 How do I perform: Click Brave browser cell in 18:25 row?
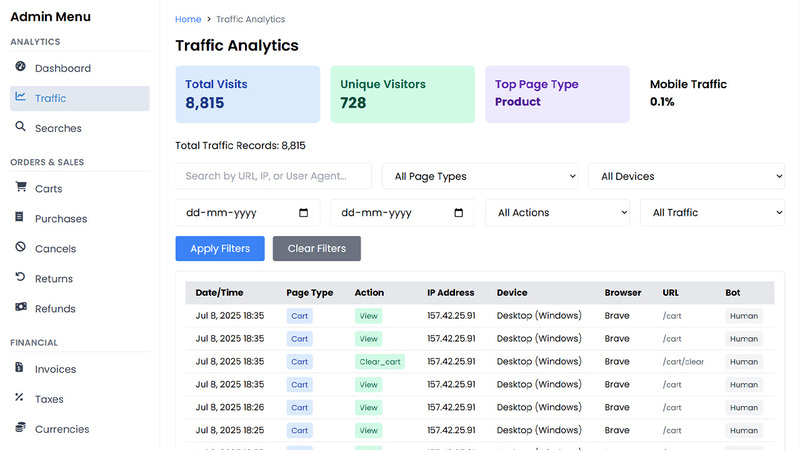pos(617,431)
